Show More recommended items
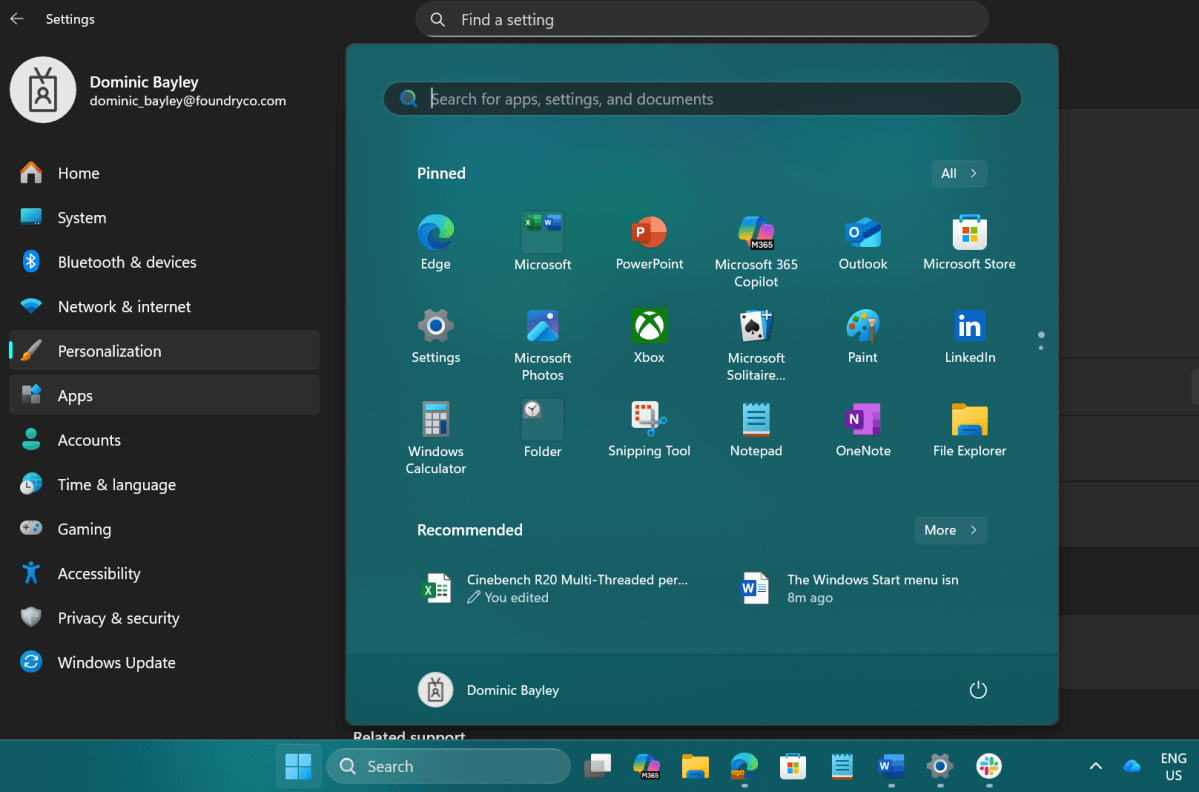The image size is (1199, 792). (949, 530)
